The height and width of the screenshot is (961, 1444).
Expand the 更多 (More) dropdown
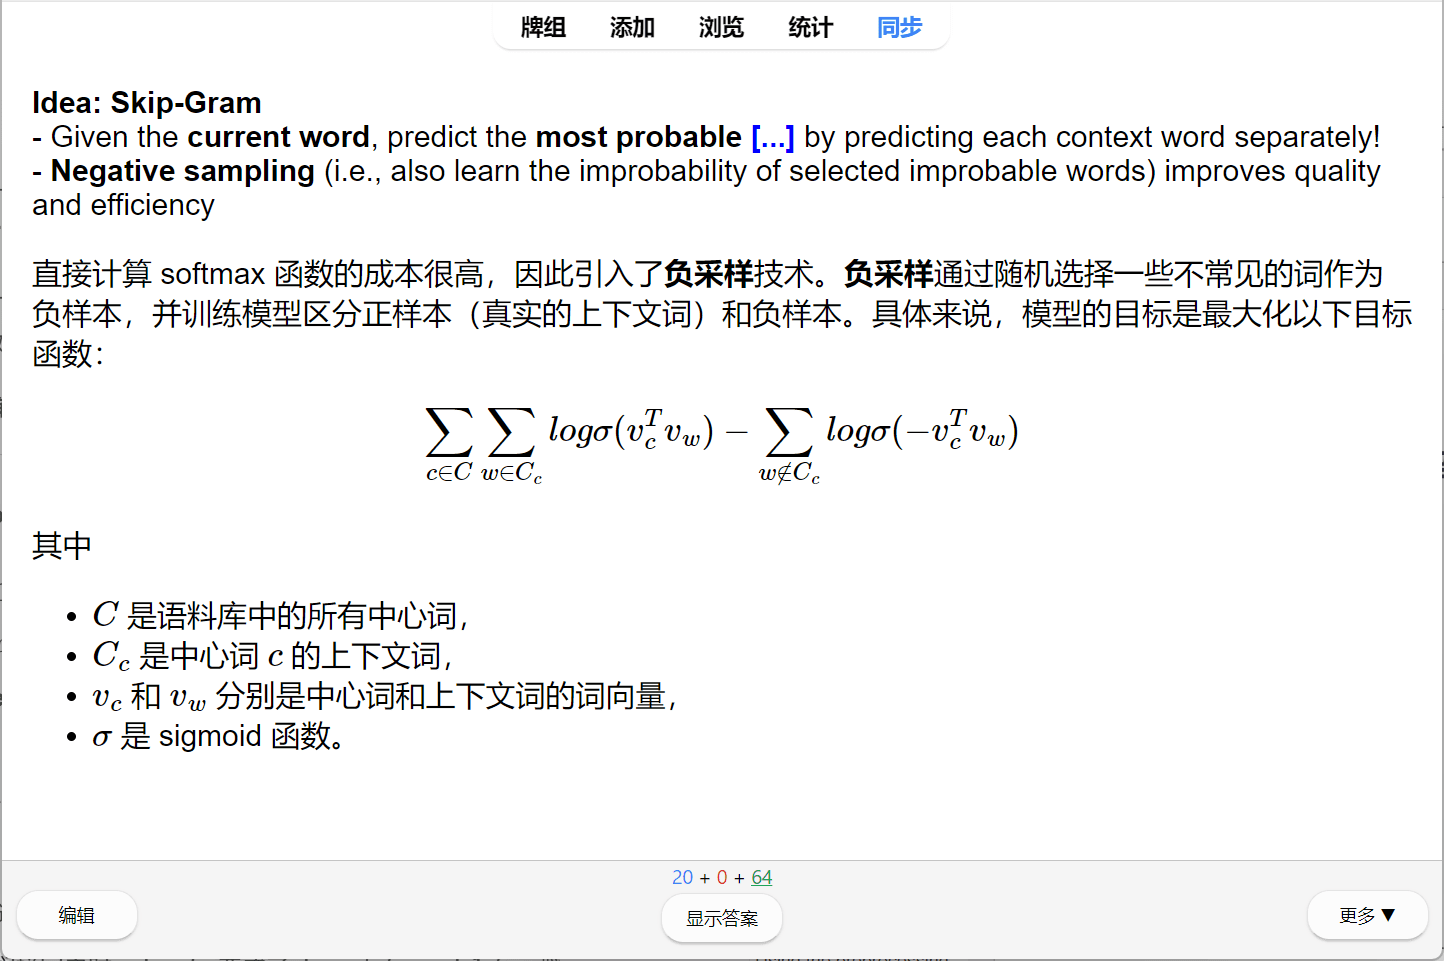pyautogui.click(x=1366, y=915)
